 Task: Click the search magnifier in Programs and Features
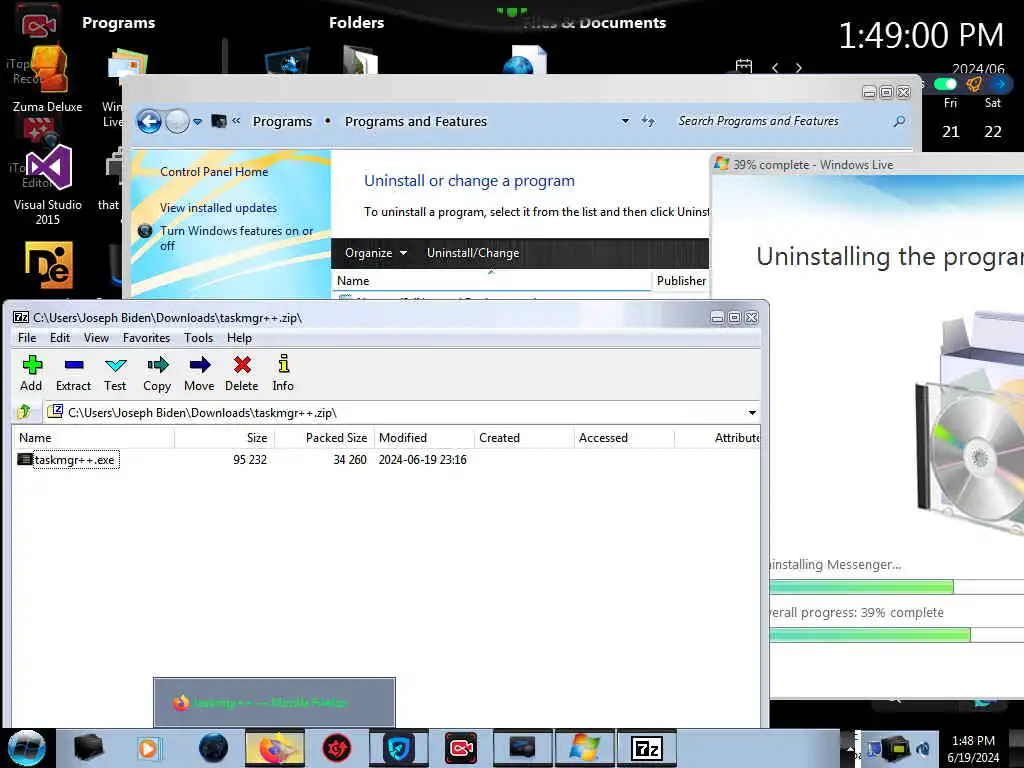pos(899,121)
